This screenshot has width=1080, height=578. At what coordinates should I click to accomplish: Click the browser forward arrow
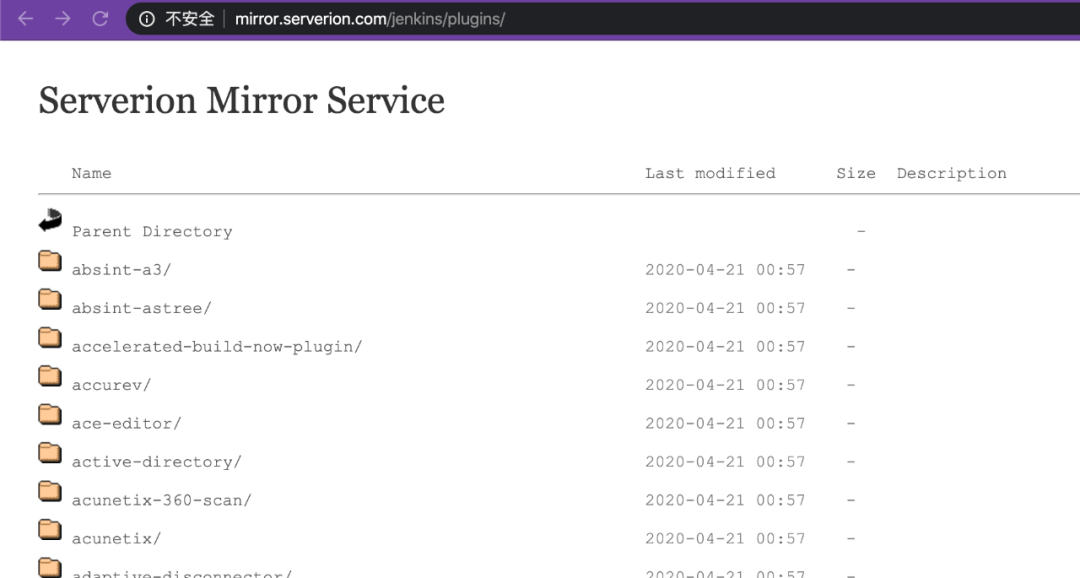[x=62, y=19]
